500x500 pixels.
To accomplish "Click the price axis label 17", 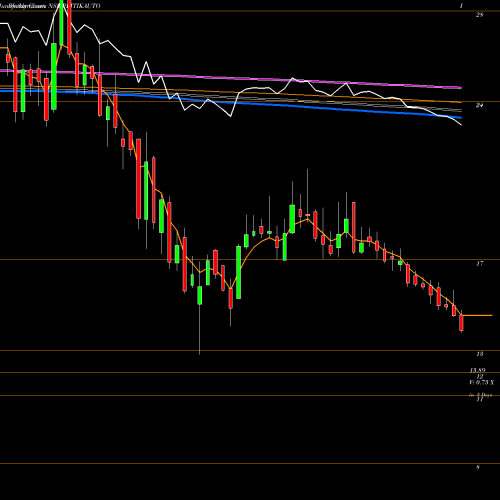I will pyautogui.click(x=479, y=264).
